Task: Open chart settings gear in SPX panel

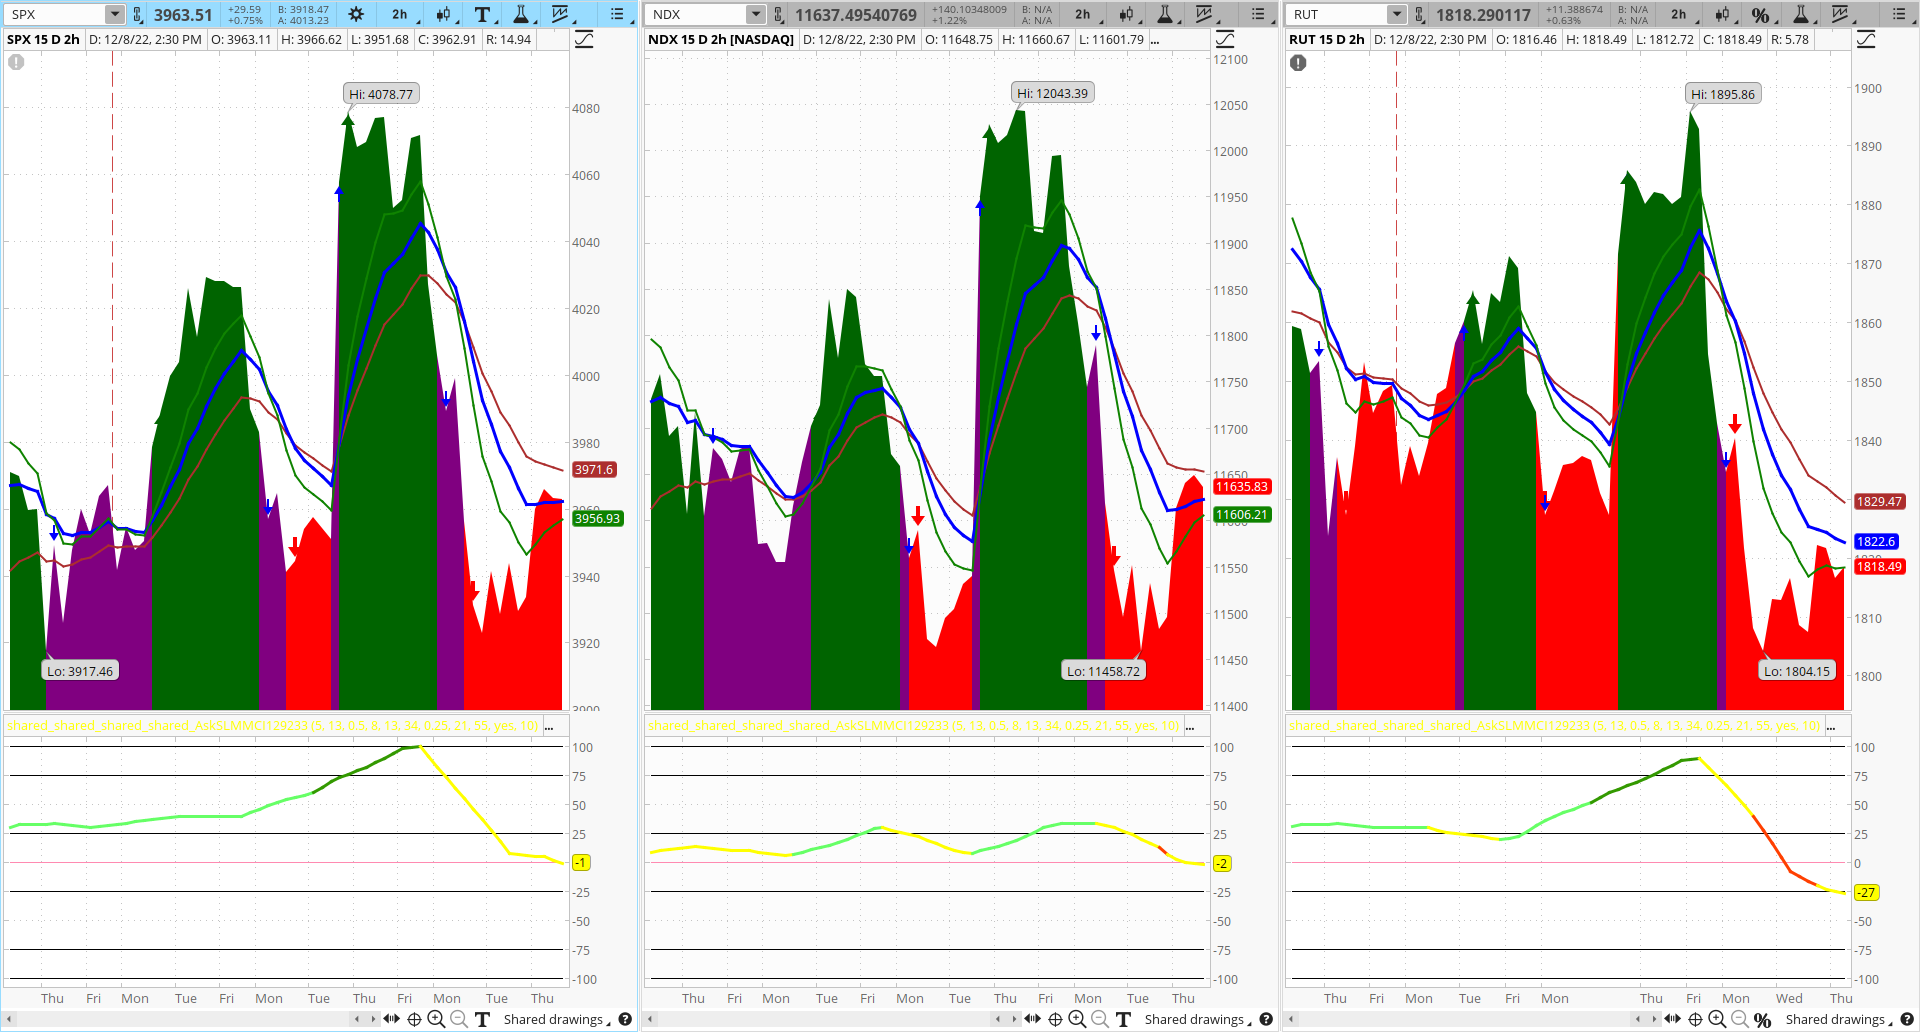Action: (356, 14)
